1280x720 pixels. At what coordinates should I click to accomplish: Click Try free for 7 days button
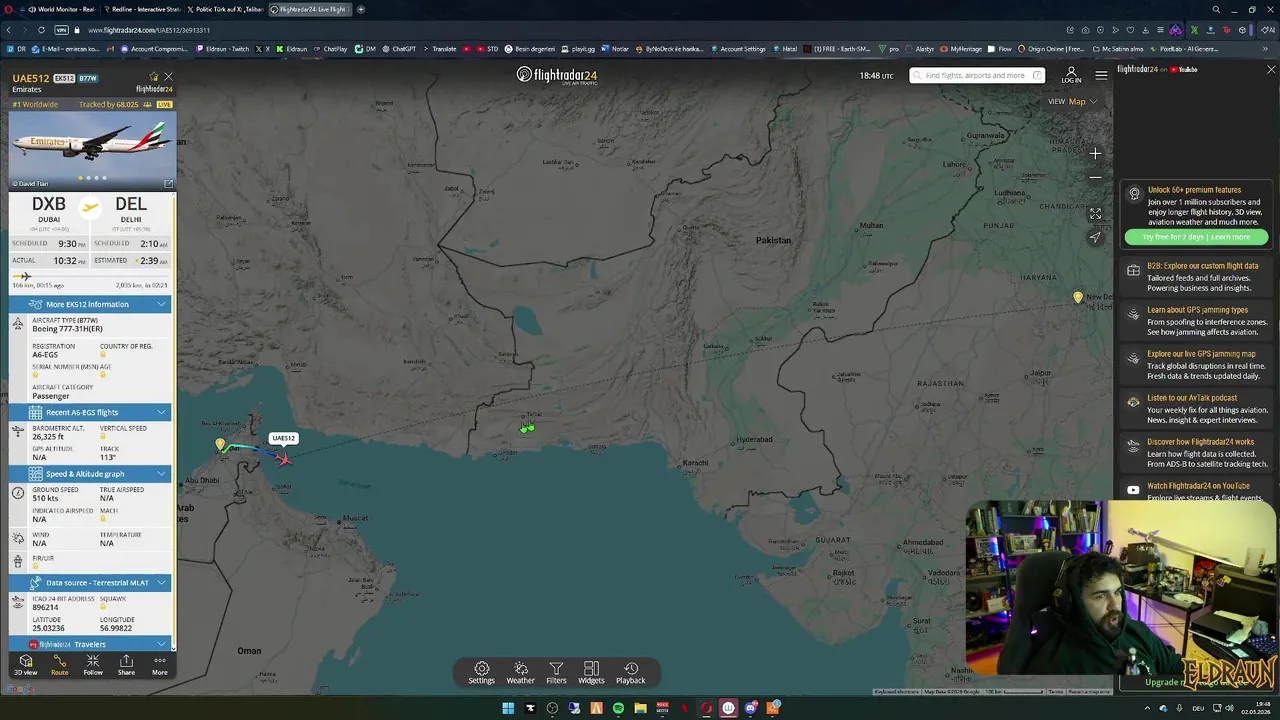[x=1196, y=237]
